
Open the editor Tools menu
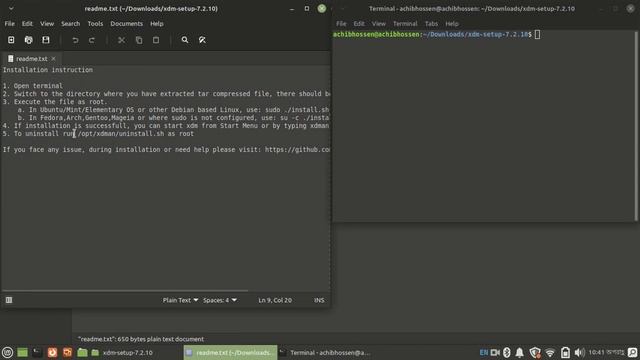click(95, 24)
